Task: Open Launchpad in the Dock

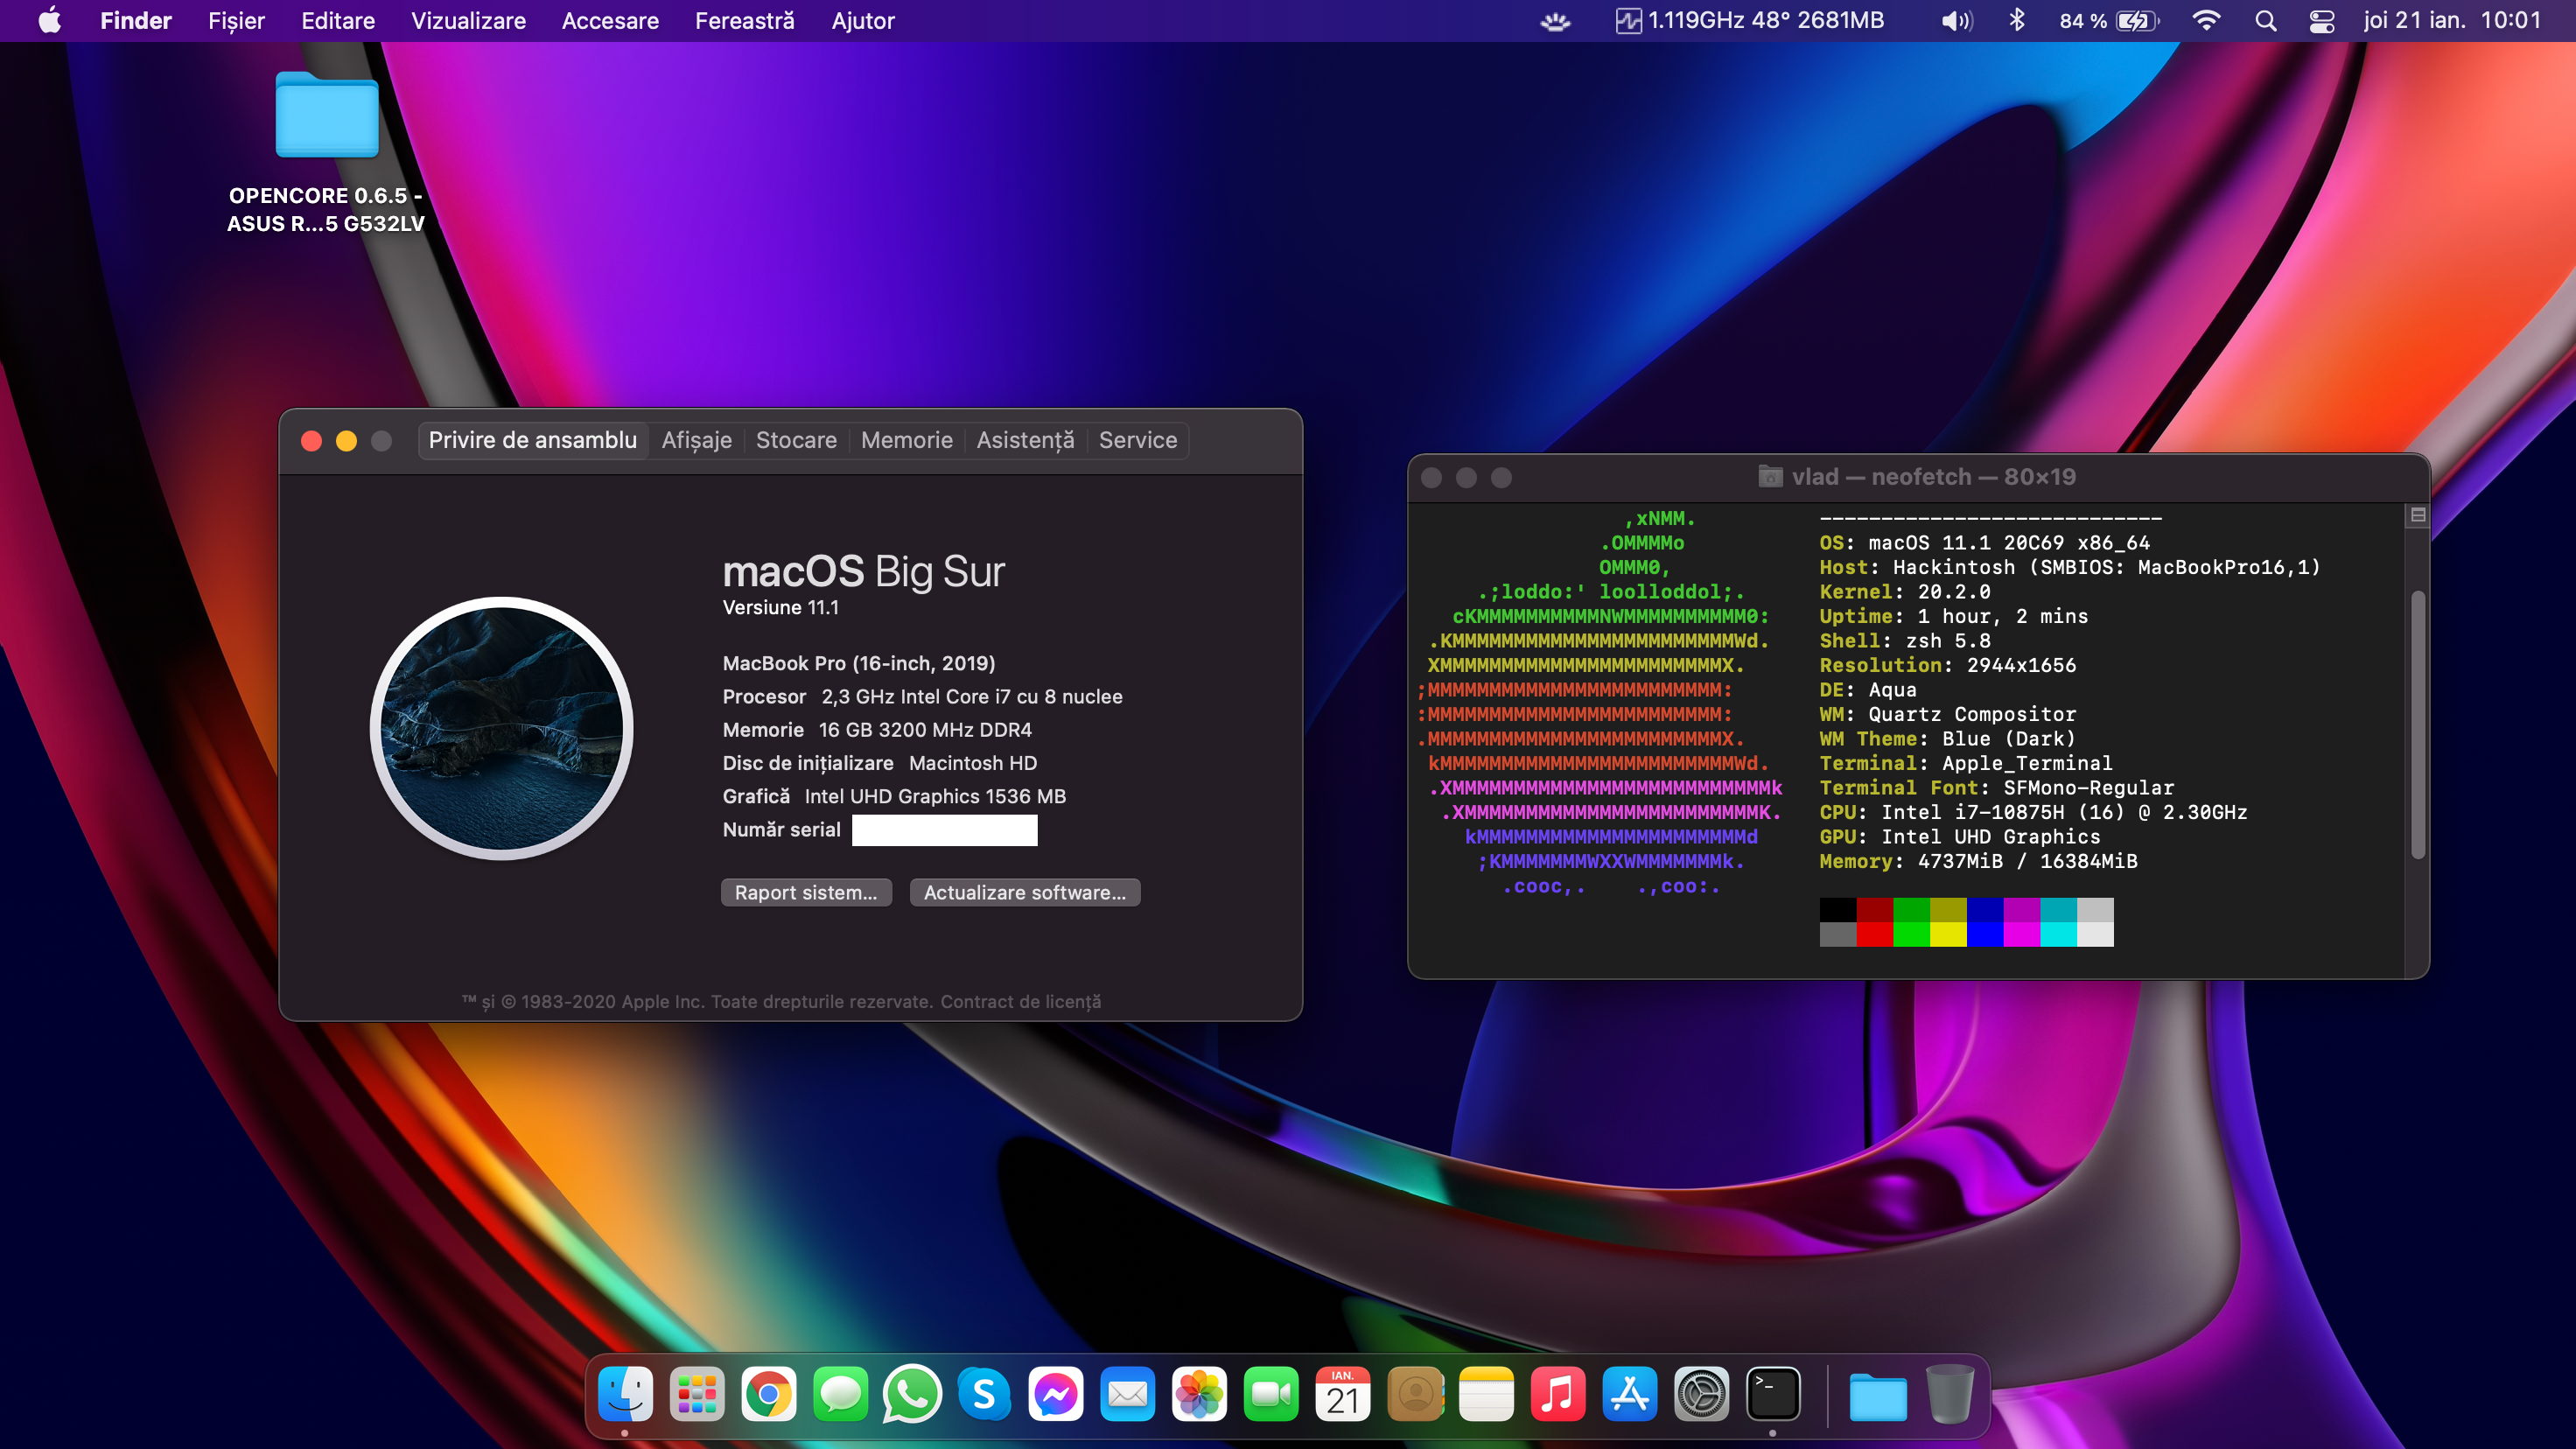Action: pyautogui.click(x=697, y=1393)
